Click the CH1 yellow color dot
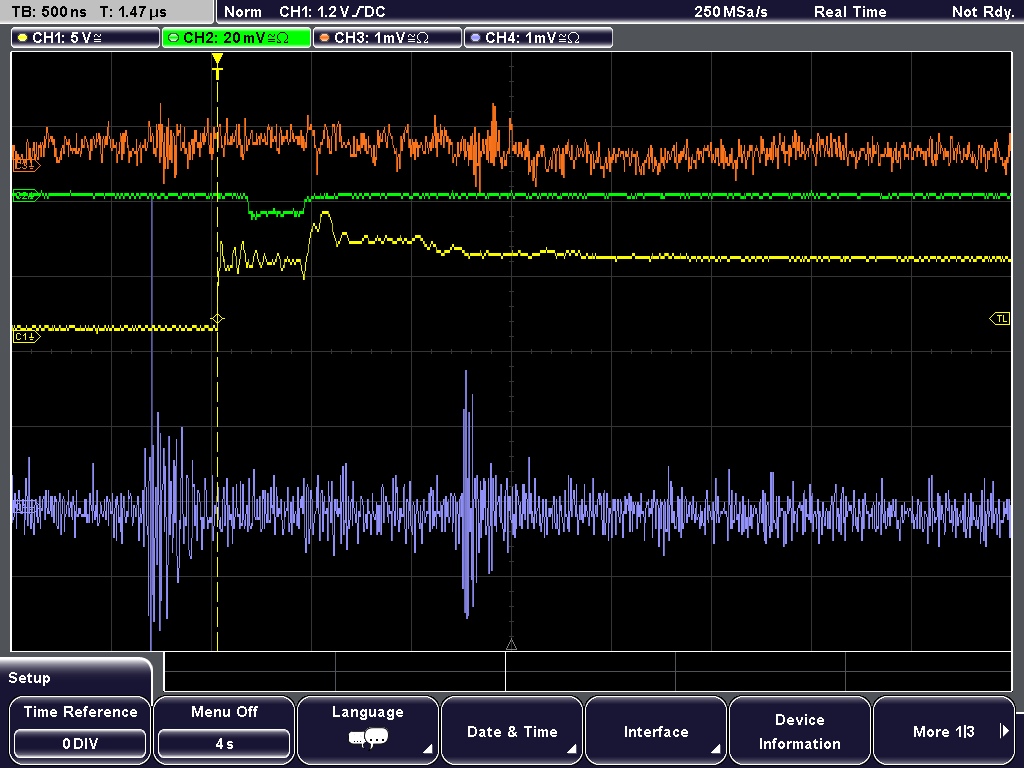 23,38
